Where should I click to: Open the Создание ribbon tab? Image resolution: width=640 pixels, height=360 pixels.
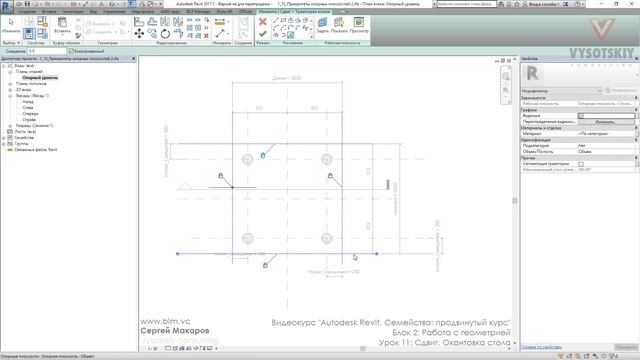(x=27, y=11)
